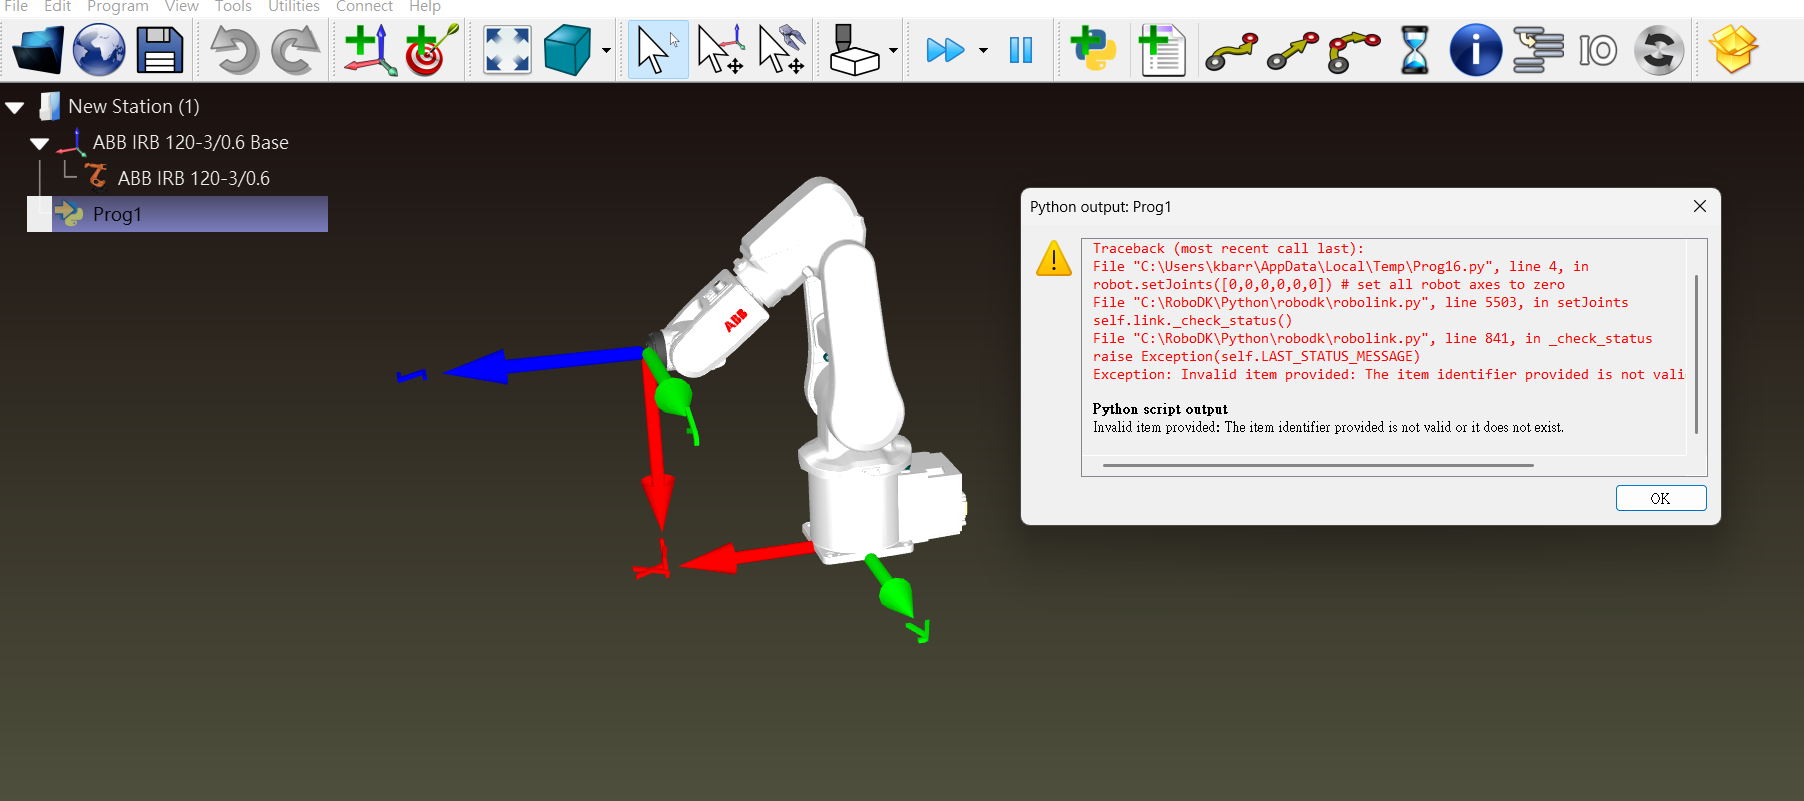Click the Undo arrow in the toolbar

point(234,50)
